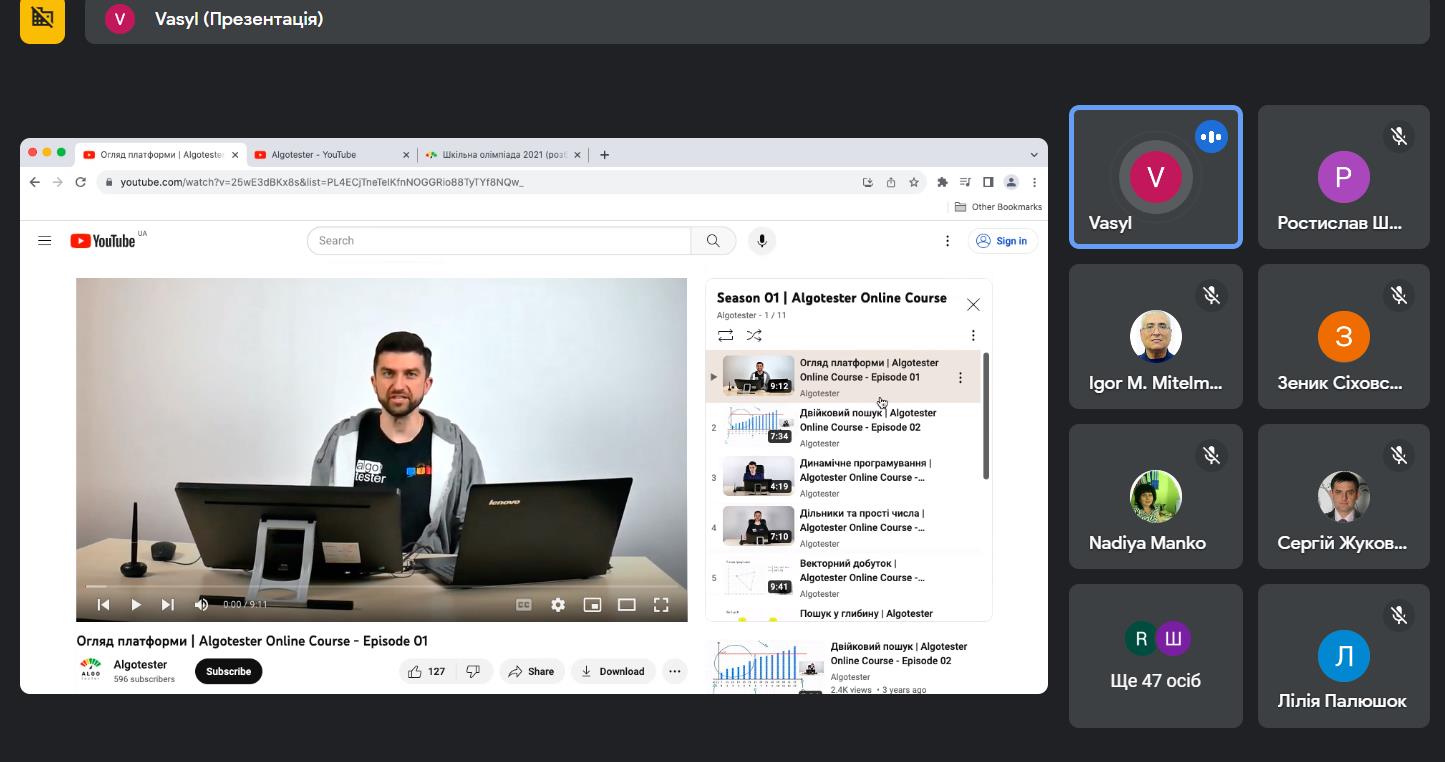The image size is (1445, 762).
Task: Skip to next video in player
Action: pyautogui.click(x=168, y=605)
